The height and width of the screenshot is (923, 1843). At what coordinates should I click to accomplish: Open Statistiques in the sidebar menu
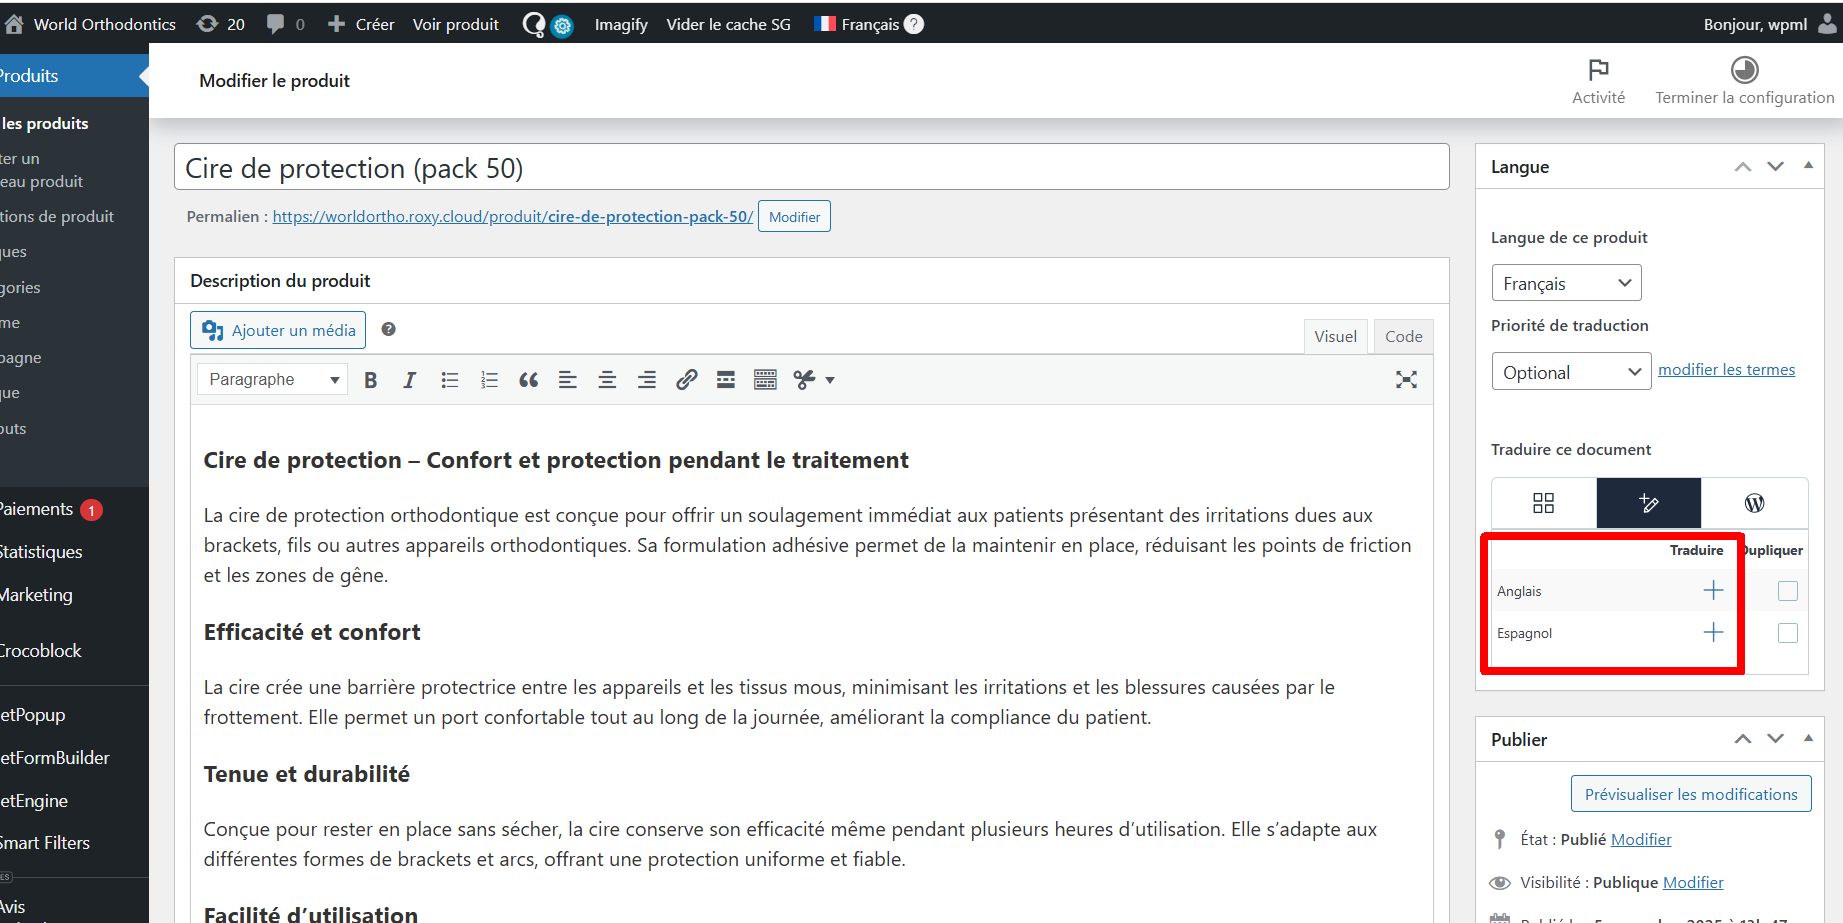[x=42, y=552]
